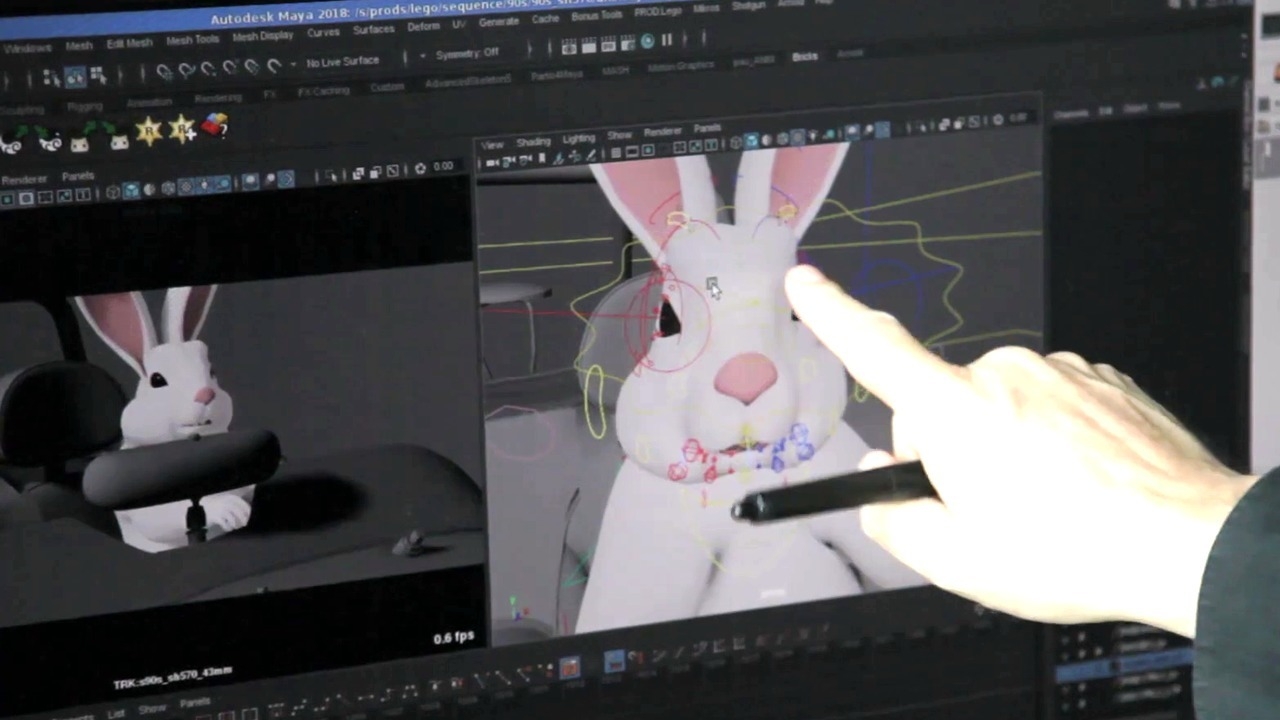This screenshot has width=1280, height=720.
Task: Click the gold star R-plus shelf icon
Action: pyautogui.click(x=182, y=129)
